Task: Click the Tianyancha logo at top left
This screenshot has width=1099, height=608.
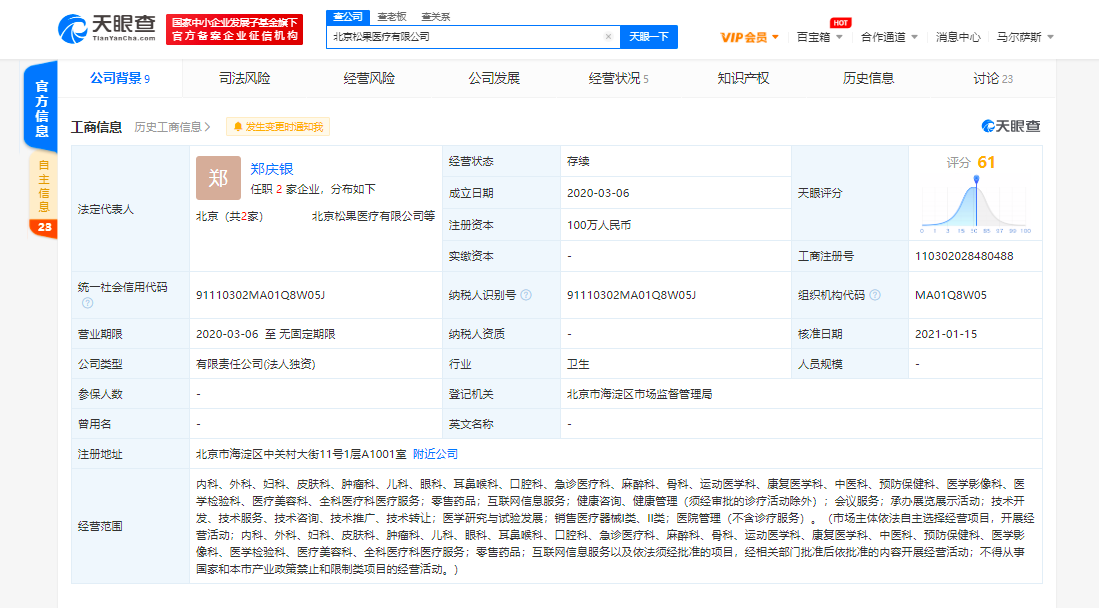Action: 106,28
